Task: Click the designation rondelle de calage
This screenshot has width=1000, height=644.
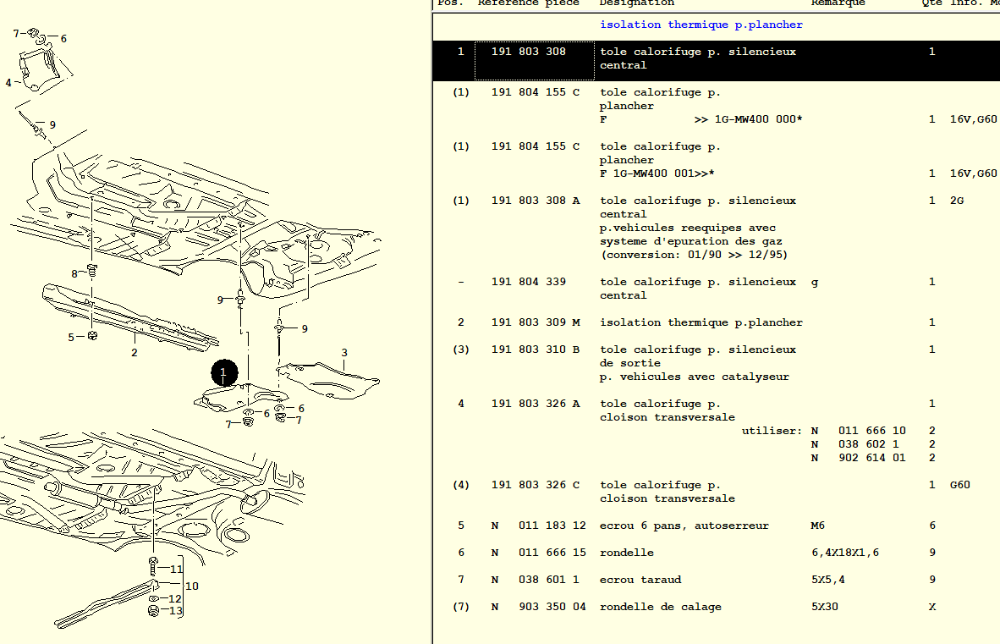Action: click(660, 606)
